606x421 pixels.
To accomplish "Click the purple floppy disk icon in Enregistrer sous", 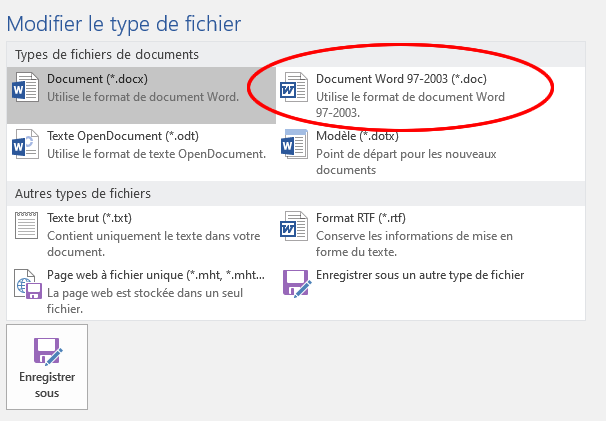I will 48,351.
